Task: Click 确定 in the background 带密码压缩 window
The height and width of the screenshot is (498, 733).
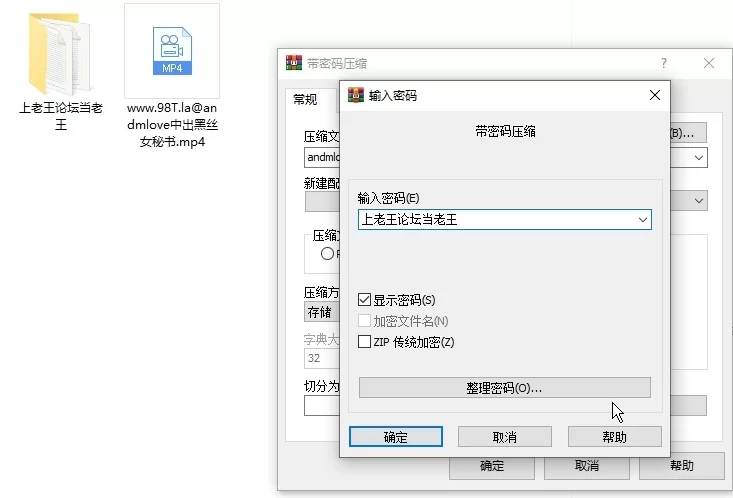Action: [492, 466]
